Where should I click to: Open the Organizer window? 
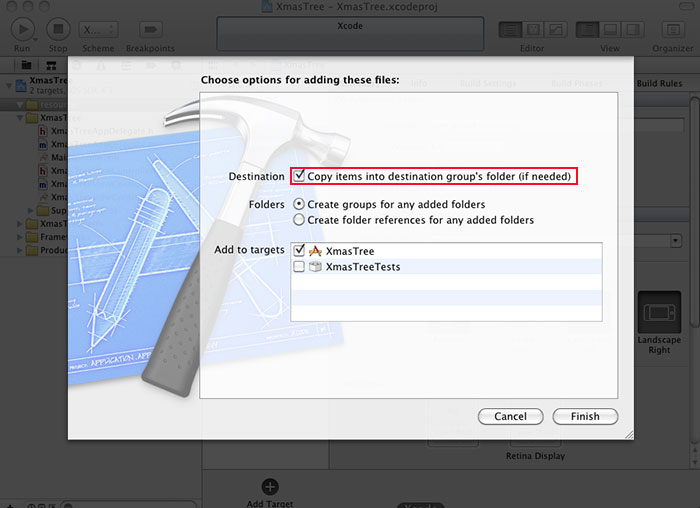pos(673,30)
